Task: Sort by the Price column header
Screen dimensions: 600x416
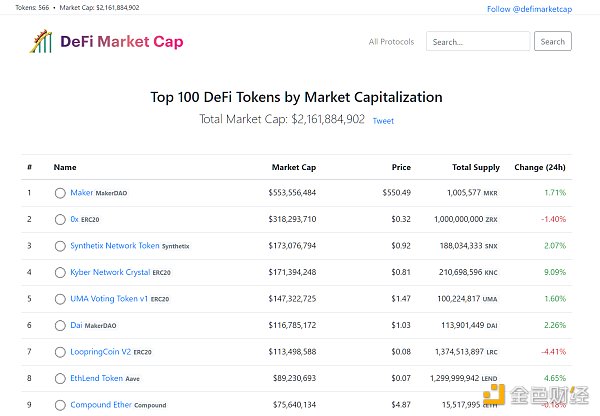Action: [x=401, y=167]
